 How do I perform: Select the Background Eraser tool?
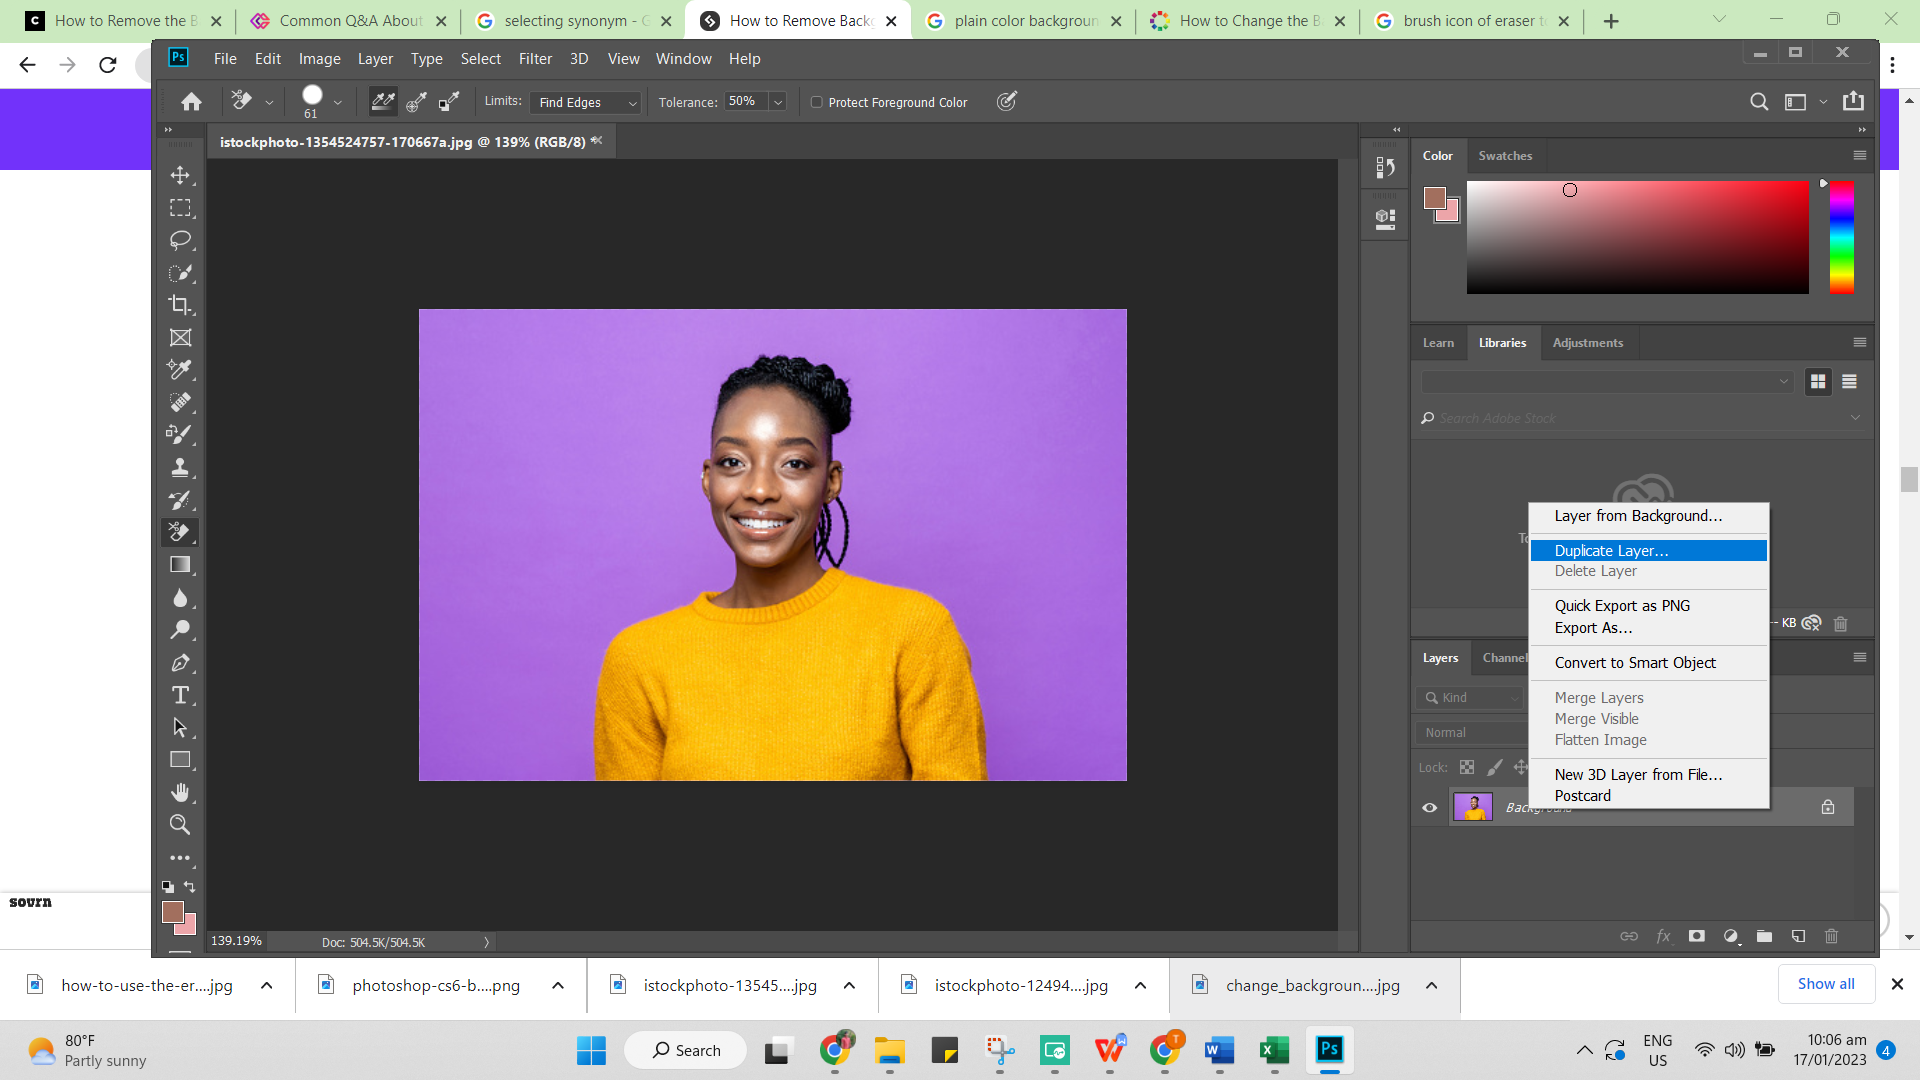coord(181,533)
